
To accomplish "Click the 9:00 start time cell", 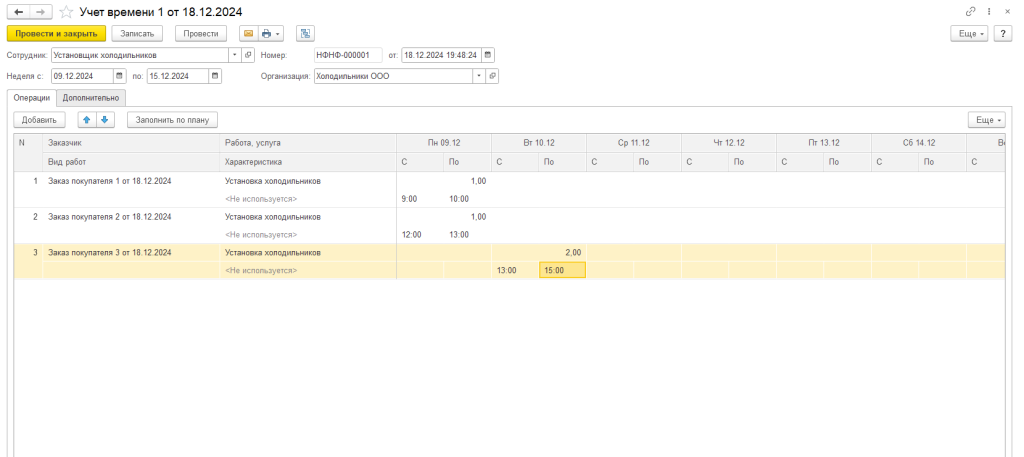I will click(x=420, y=198).
